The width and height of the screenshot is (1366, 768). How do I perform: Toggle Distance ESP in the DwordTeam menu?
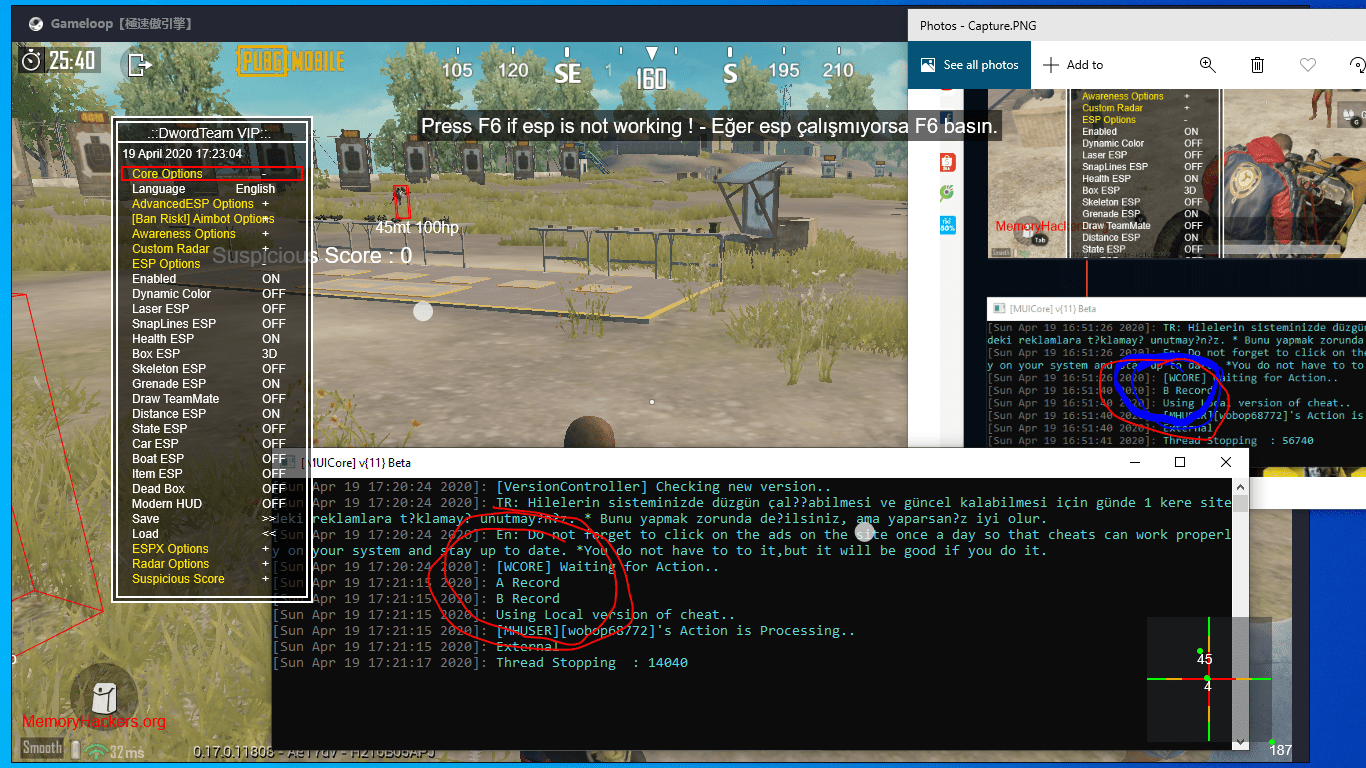tap(208, 414)
